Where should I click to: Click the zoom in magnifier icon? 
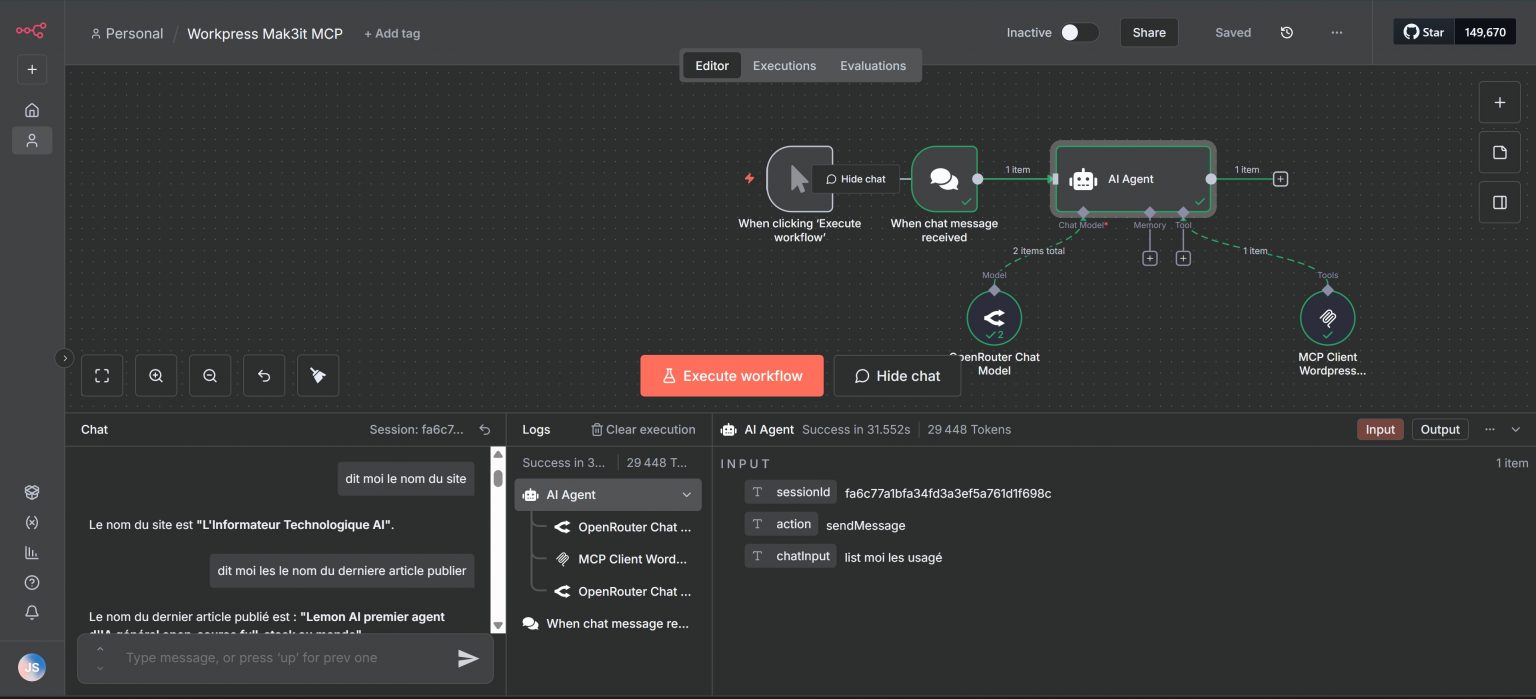pyautogui.click(x=156, y=376)
